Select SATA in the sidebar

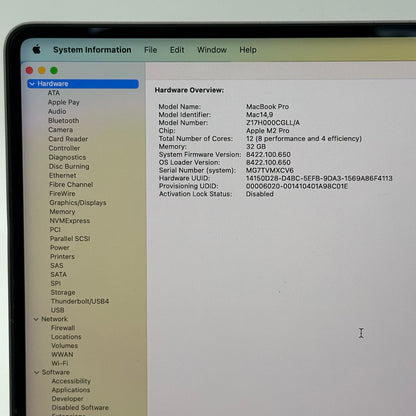click(x=59, y=274)
